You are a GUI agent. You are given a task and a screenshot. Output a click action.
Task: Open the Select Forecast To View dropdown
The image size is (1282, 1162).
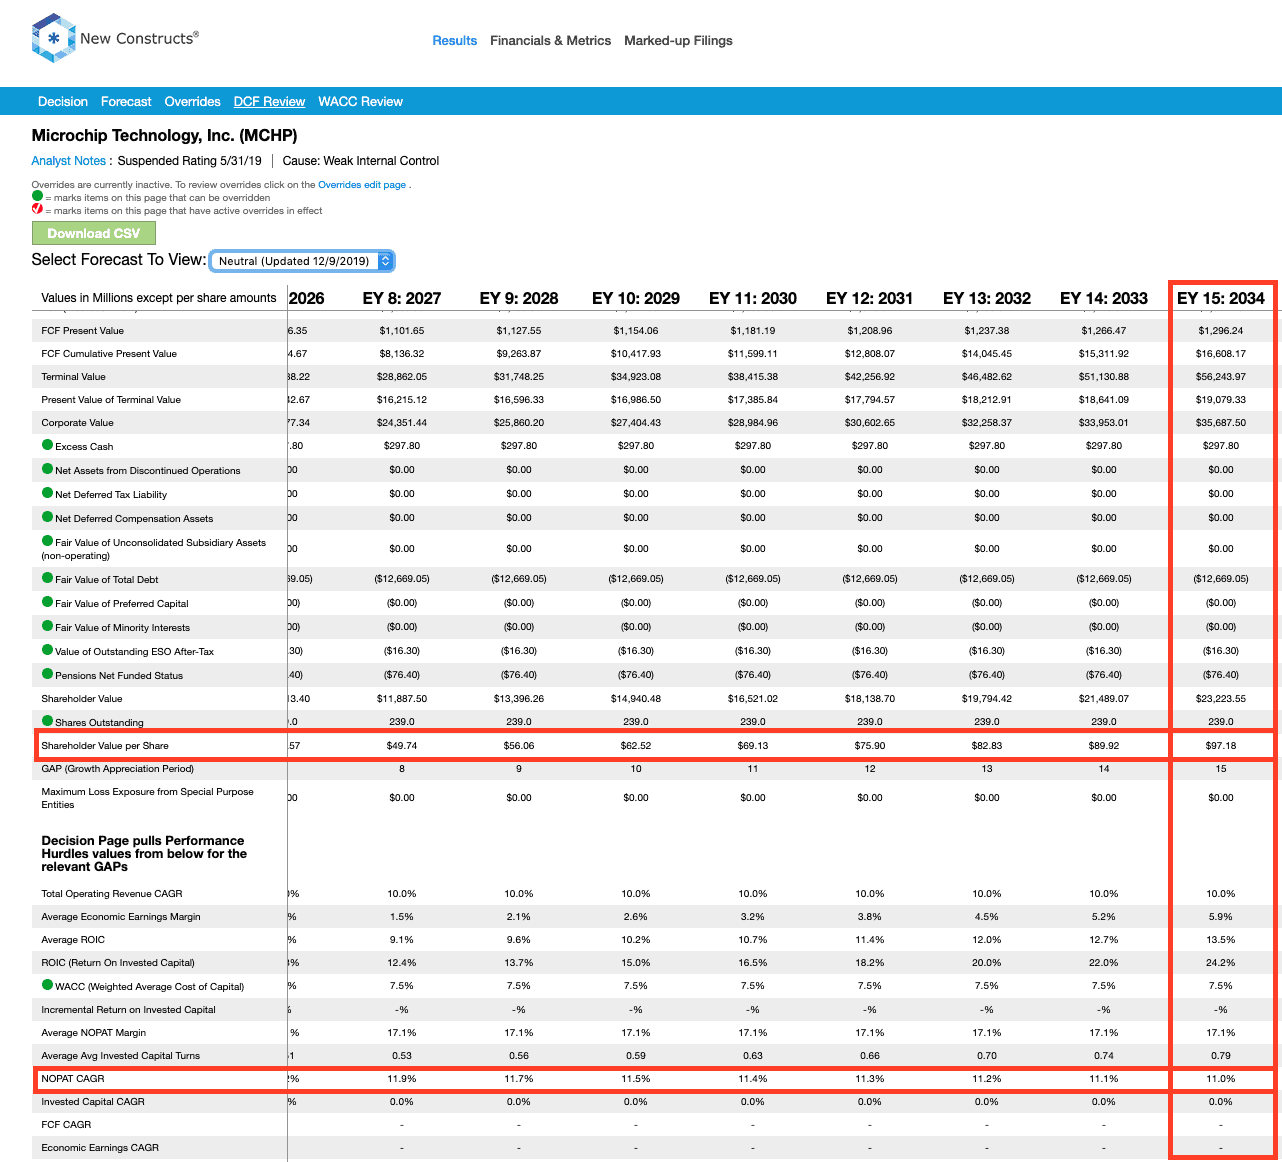302,261
